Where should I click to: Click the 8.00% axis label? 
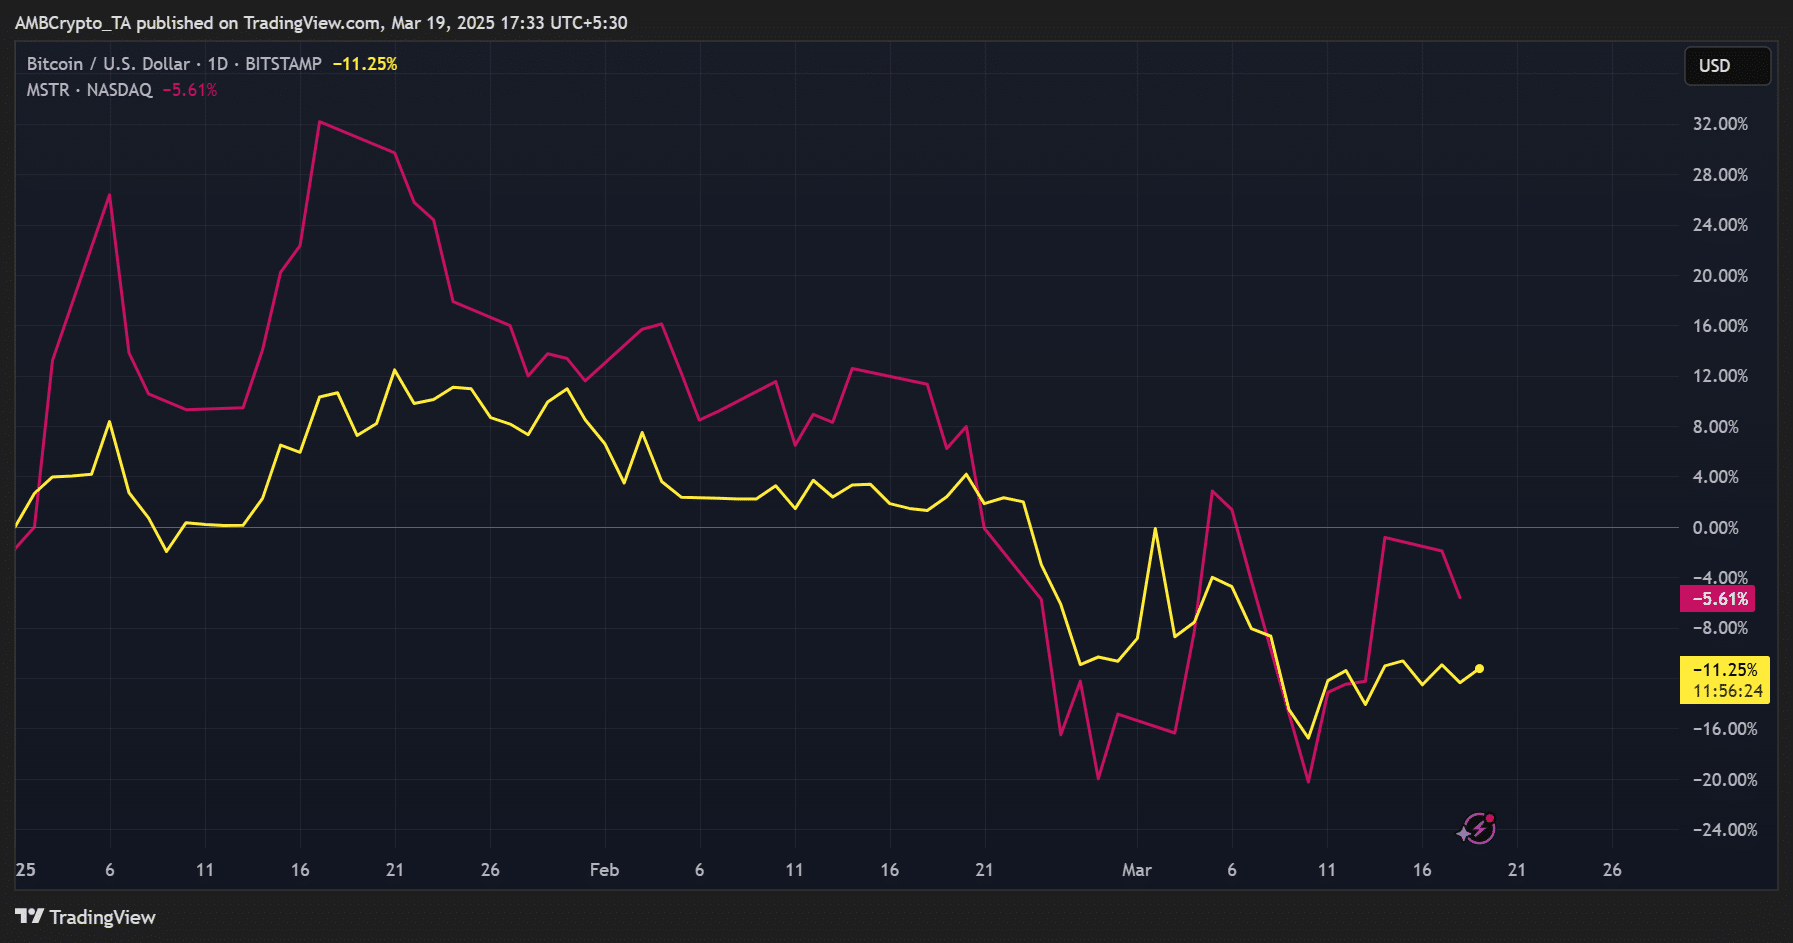pos(1716,427)
